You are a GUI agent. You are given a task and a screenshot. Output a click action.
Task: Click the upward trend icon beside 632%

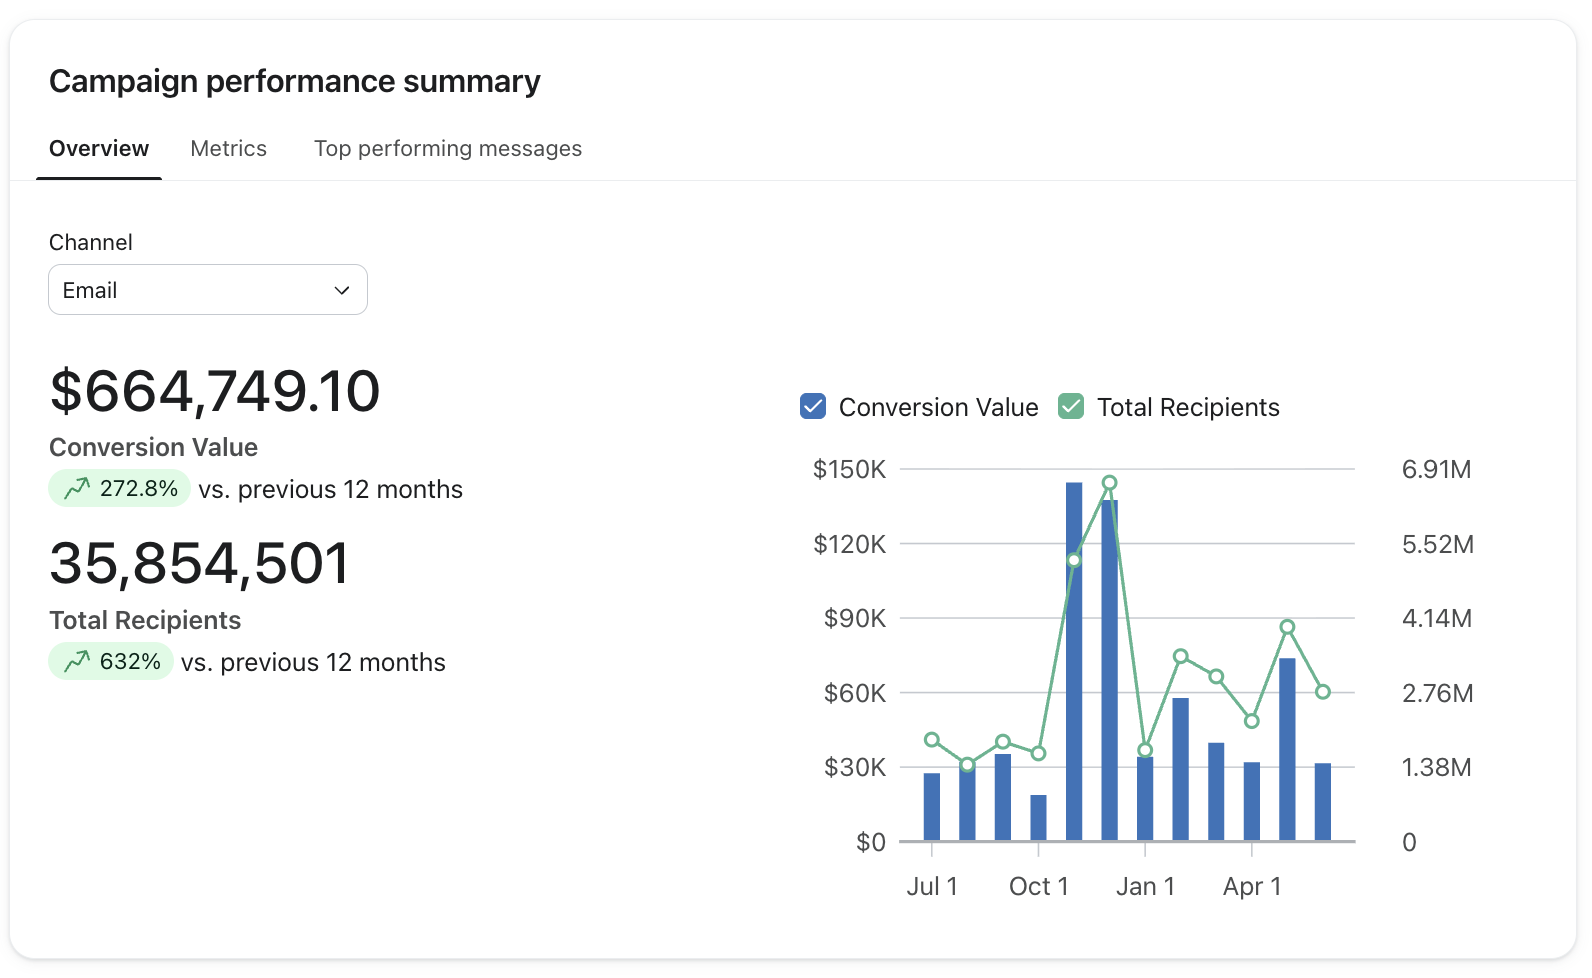pos(77,662)
